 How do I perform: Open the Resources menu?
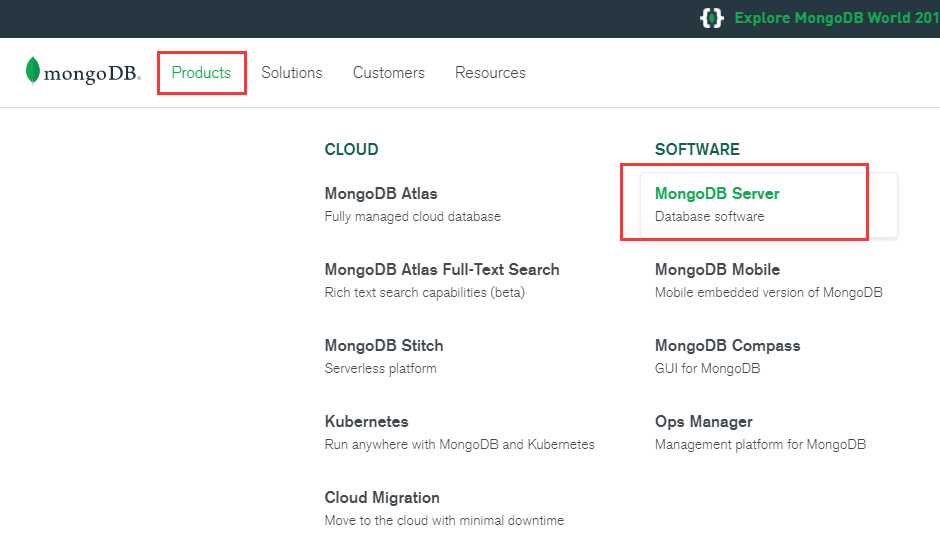490,73
